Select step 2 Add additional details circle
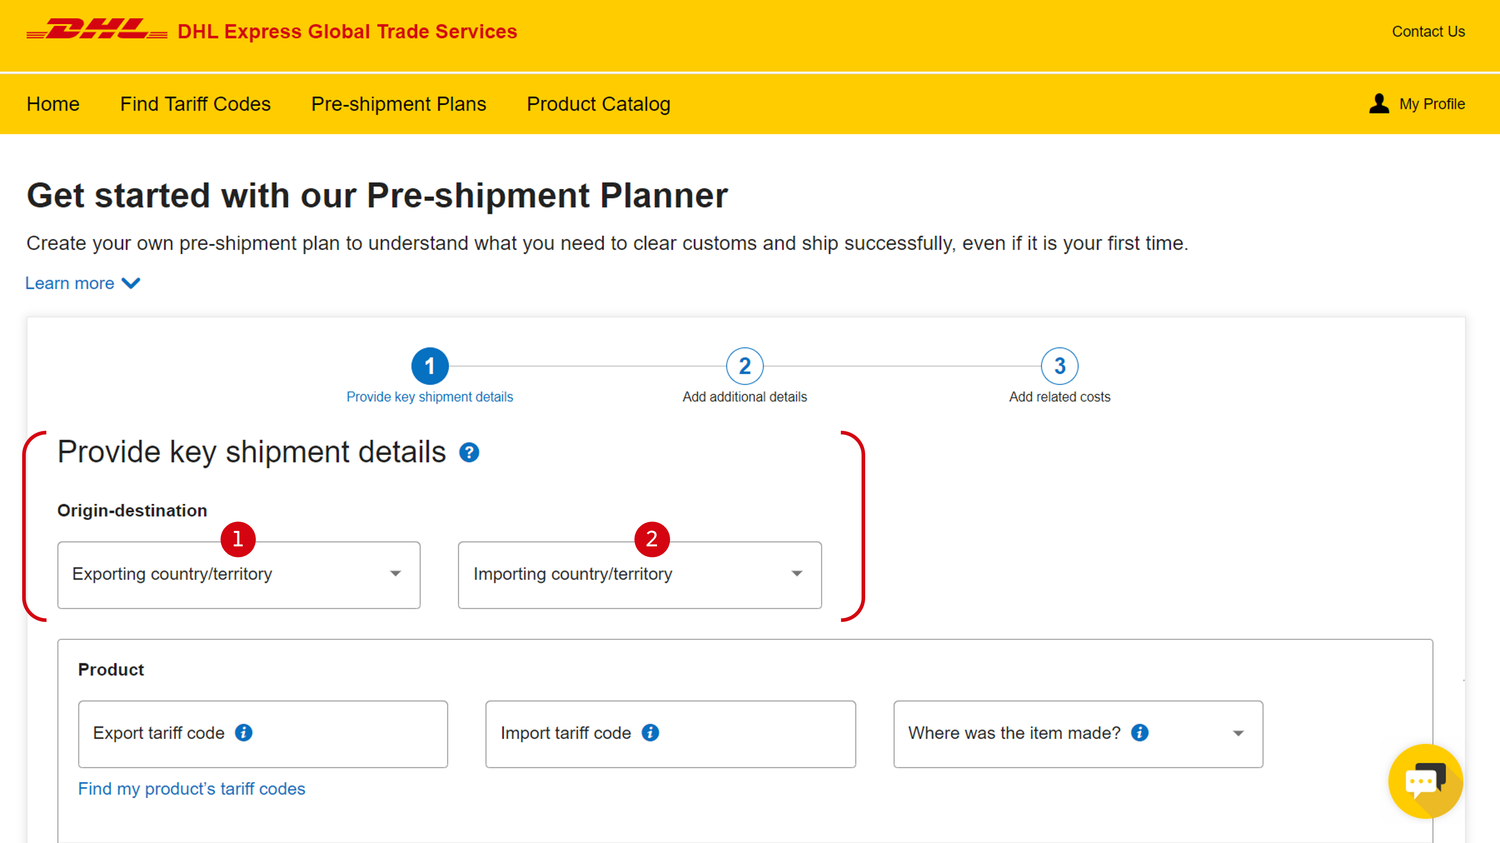This screenshot has width=1500, height=843. 744,366
